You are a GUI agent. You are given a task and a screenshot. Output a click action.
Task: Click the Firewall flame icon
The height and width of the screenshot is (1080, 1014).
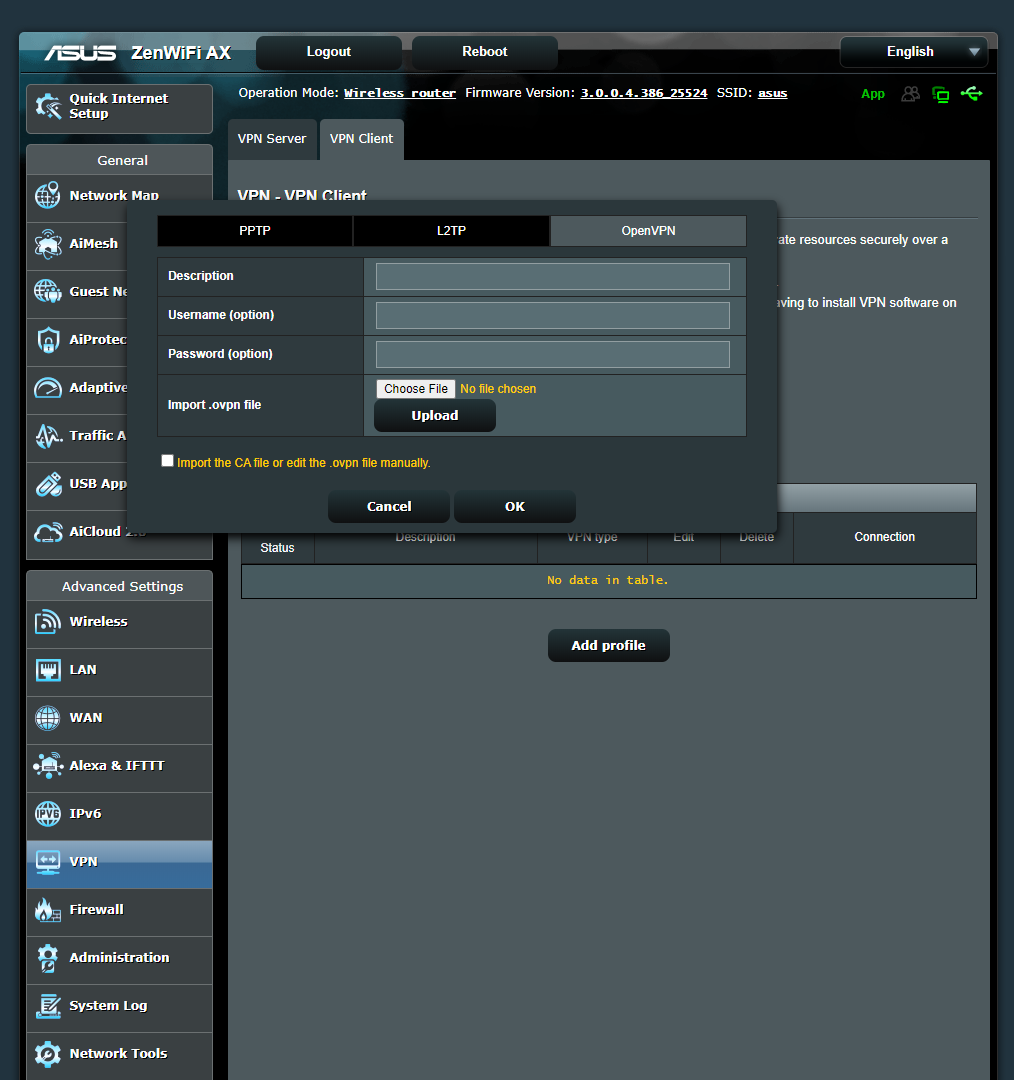(48, 911)
